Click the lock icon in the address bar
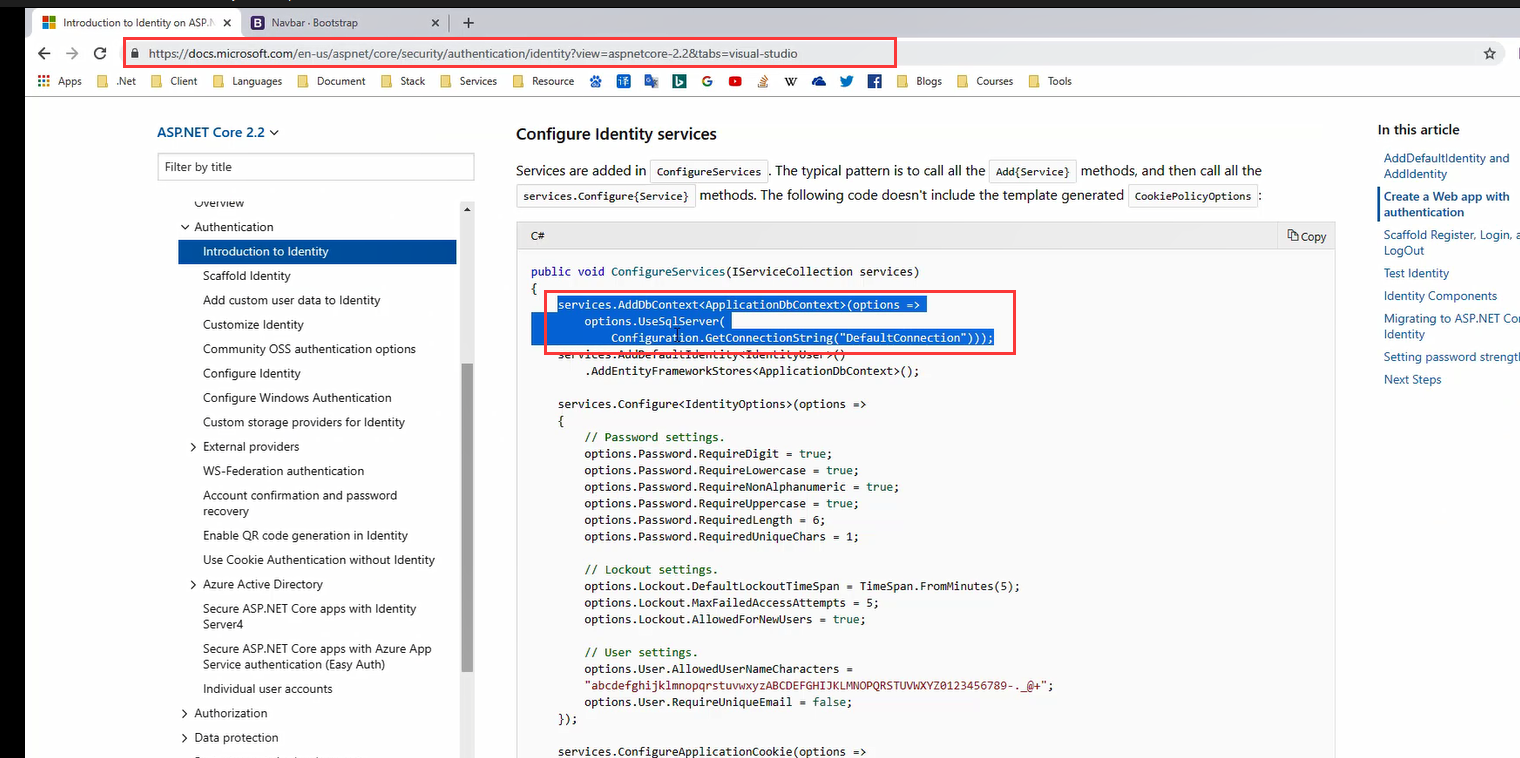The height and width of the screenshot is (758, 1520). click(x=134, y=54)
